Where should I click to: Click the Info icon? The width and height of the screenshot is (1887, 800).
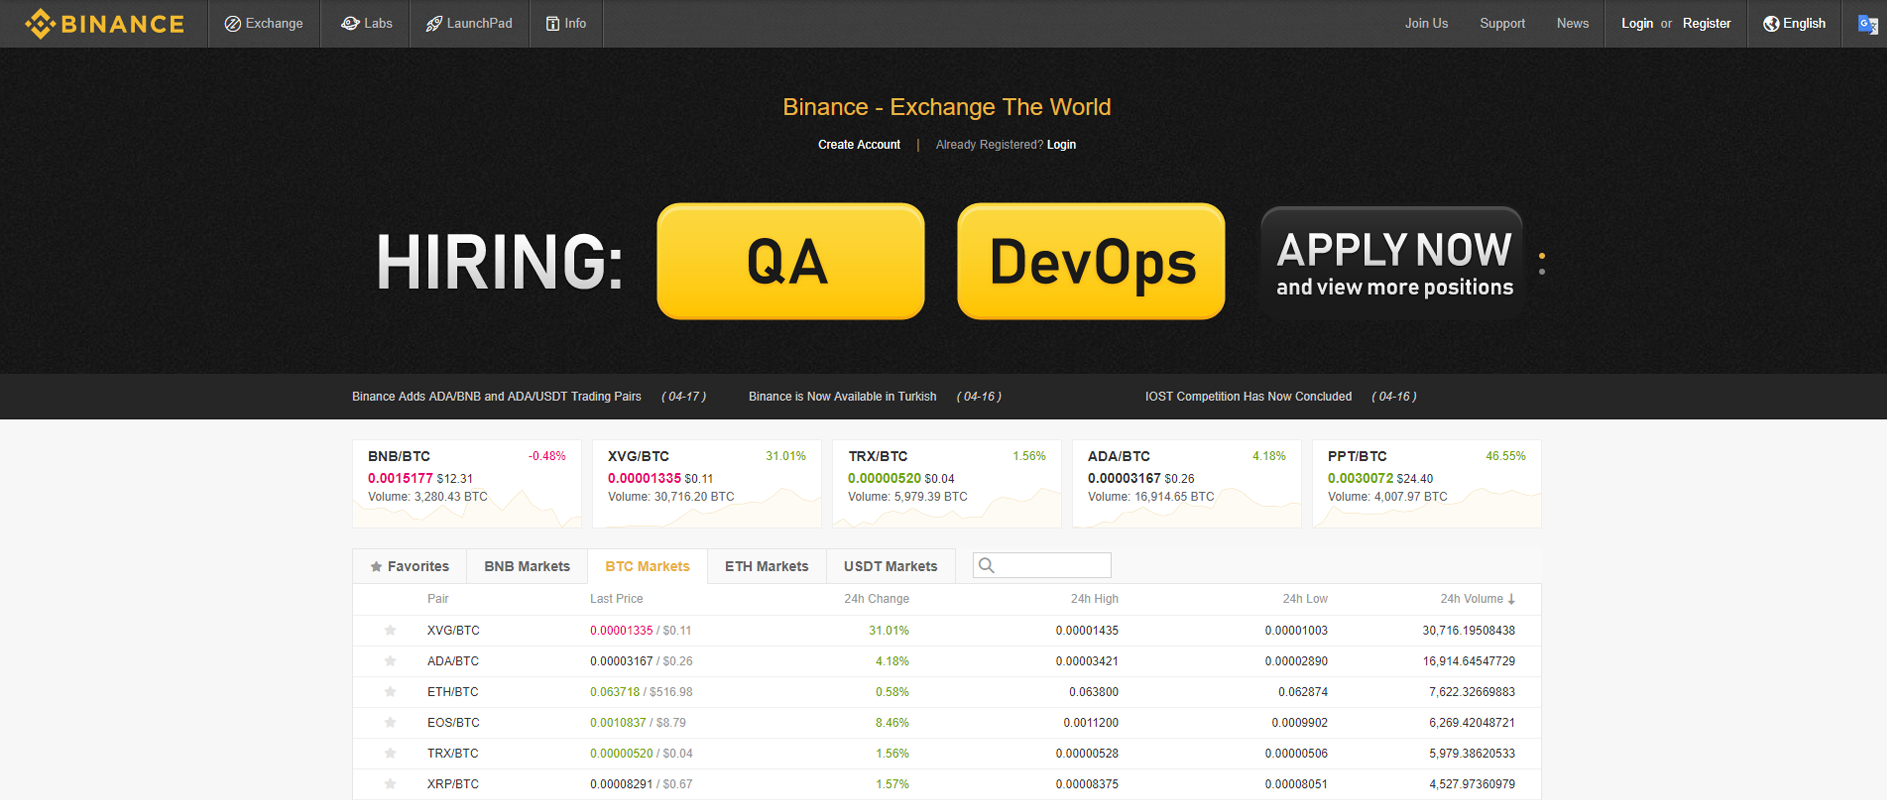point(552,24)
